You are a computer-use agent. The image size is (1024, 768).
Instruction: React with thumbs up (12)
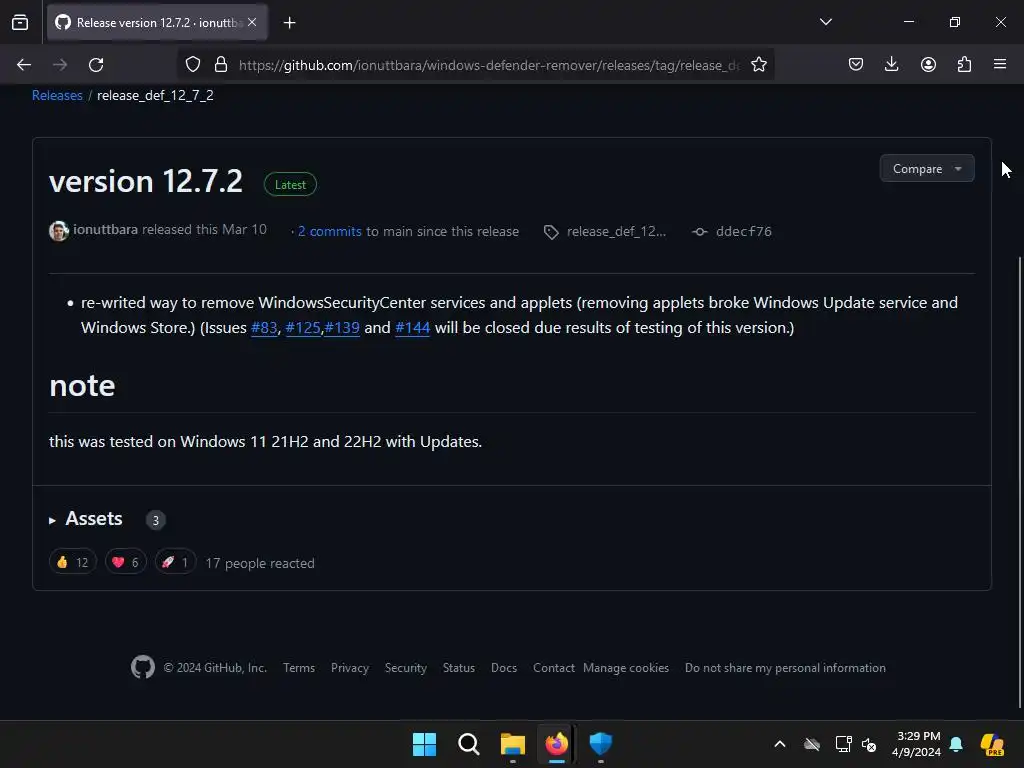[x=72, y=562]
